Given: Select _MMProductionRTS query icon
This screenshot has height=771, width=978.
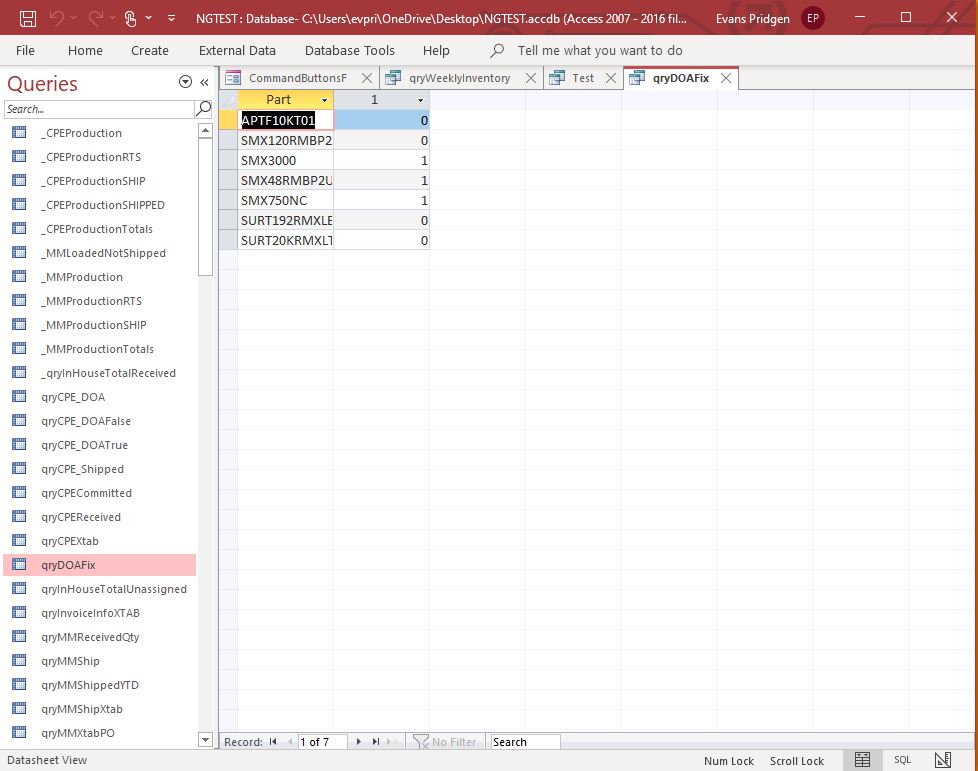Looking at the screenshot, I should point(19,301).
